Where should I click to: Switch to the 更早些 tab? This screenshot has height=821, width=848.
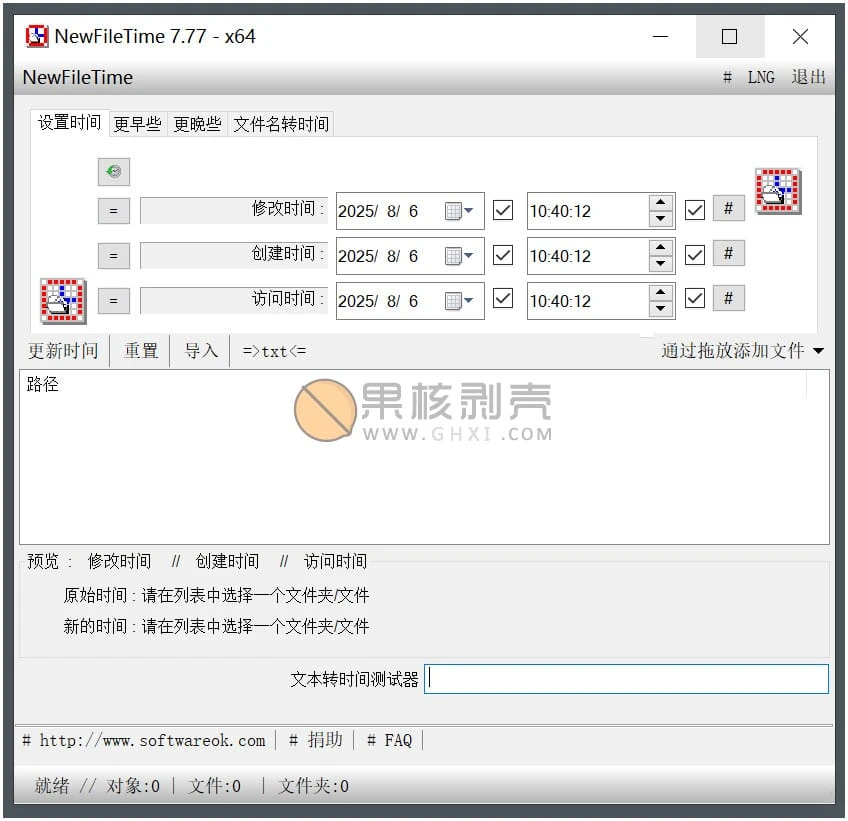(x=137, y=124)
